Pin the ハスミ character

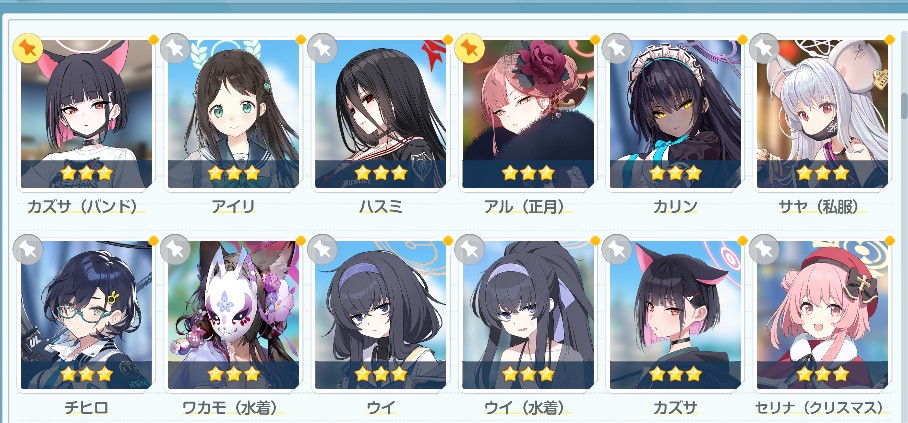[322, 48]
